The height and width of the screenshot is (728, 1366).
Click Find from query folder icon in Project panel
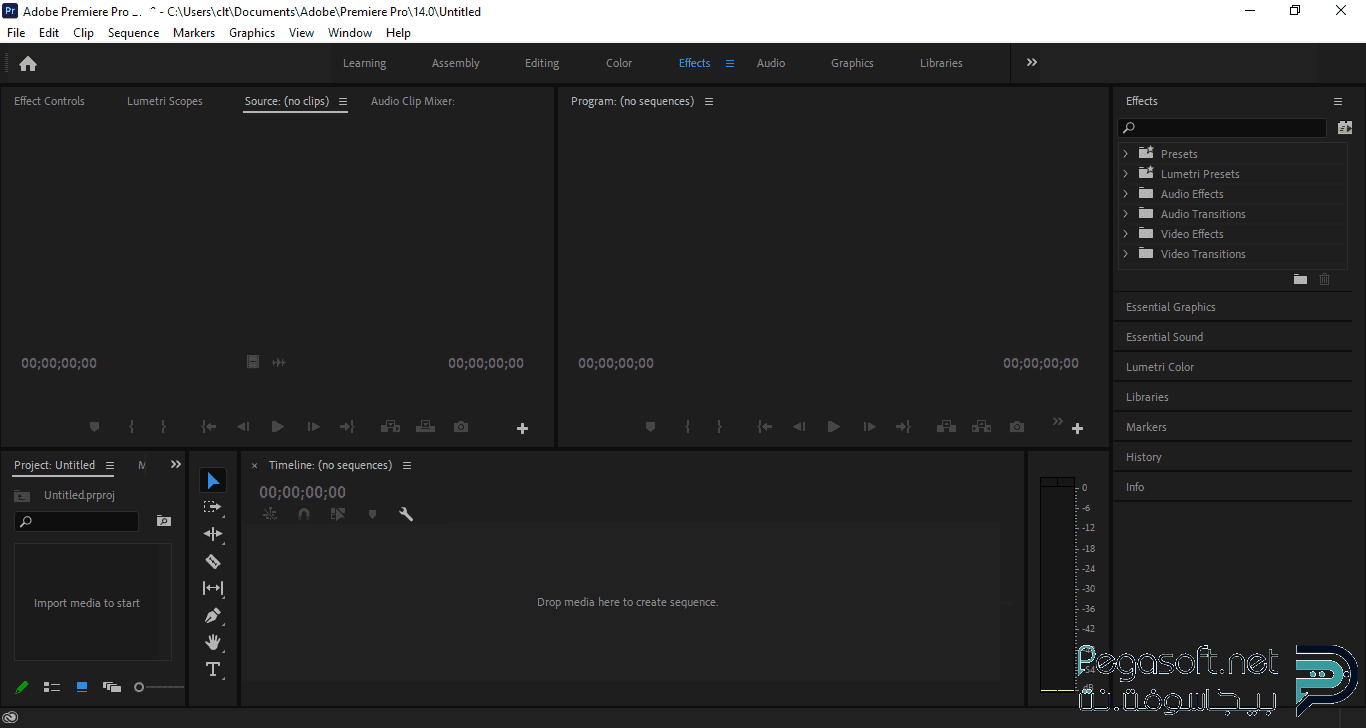pos(164,521)
